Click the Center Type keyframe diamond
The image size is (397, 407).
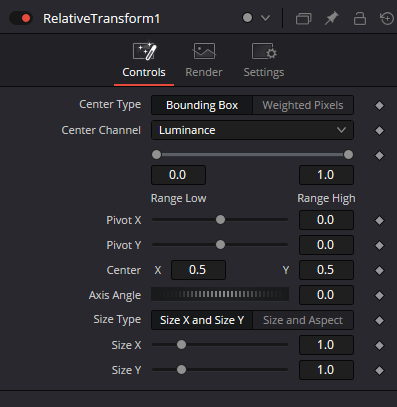(x=379, y=106)
